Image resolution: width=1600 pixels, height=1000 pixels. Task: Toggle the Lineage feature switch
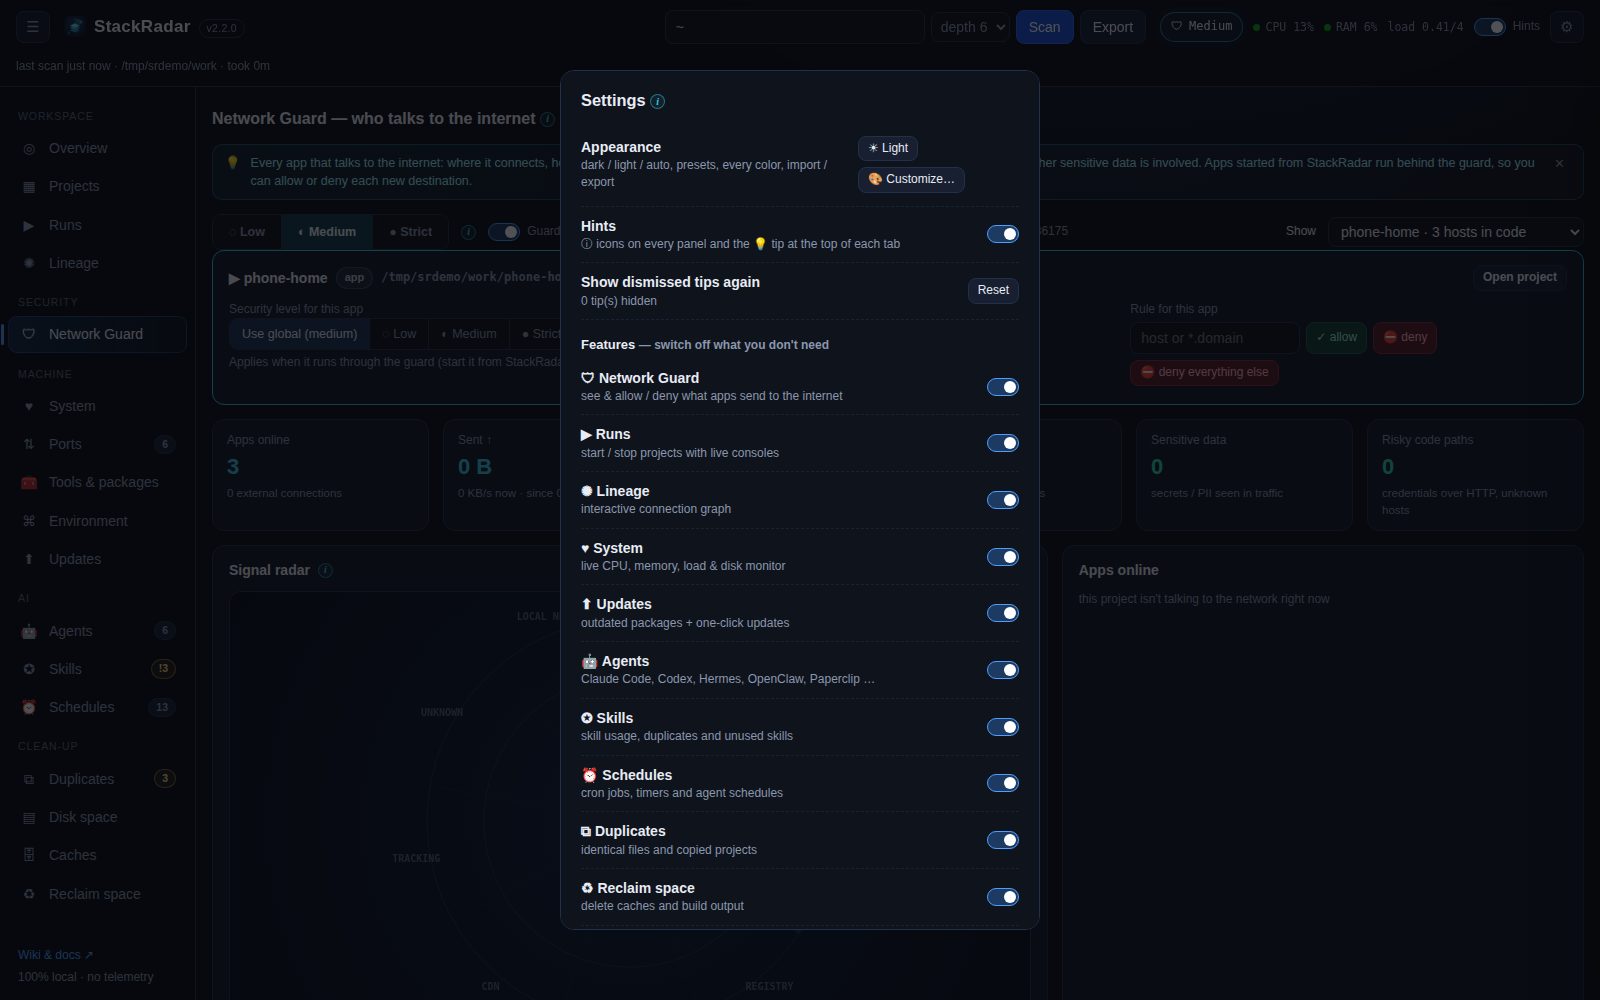tap(1003, 500)
